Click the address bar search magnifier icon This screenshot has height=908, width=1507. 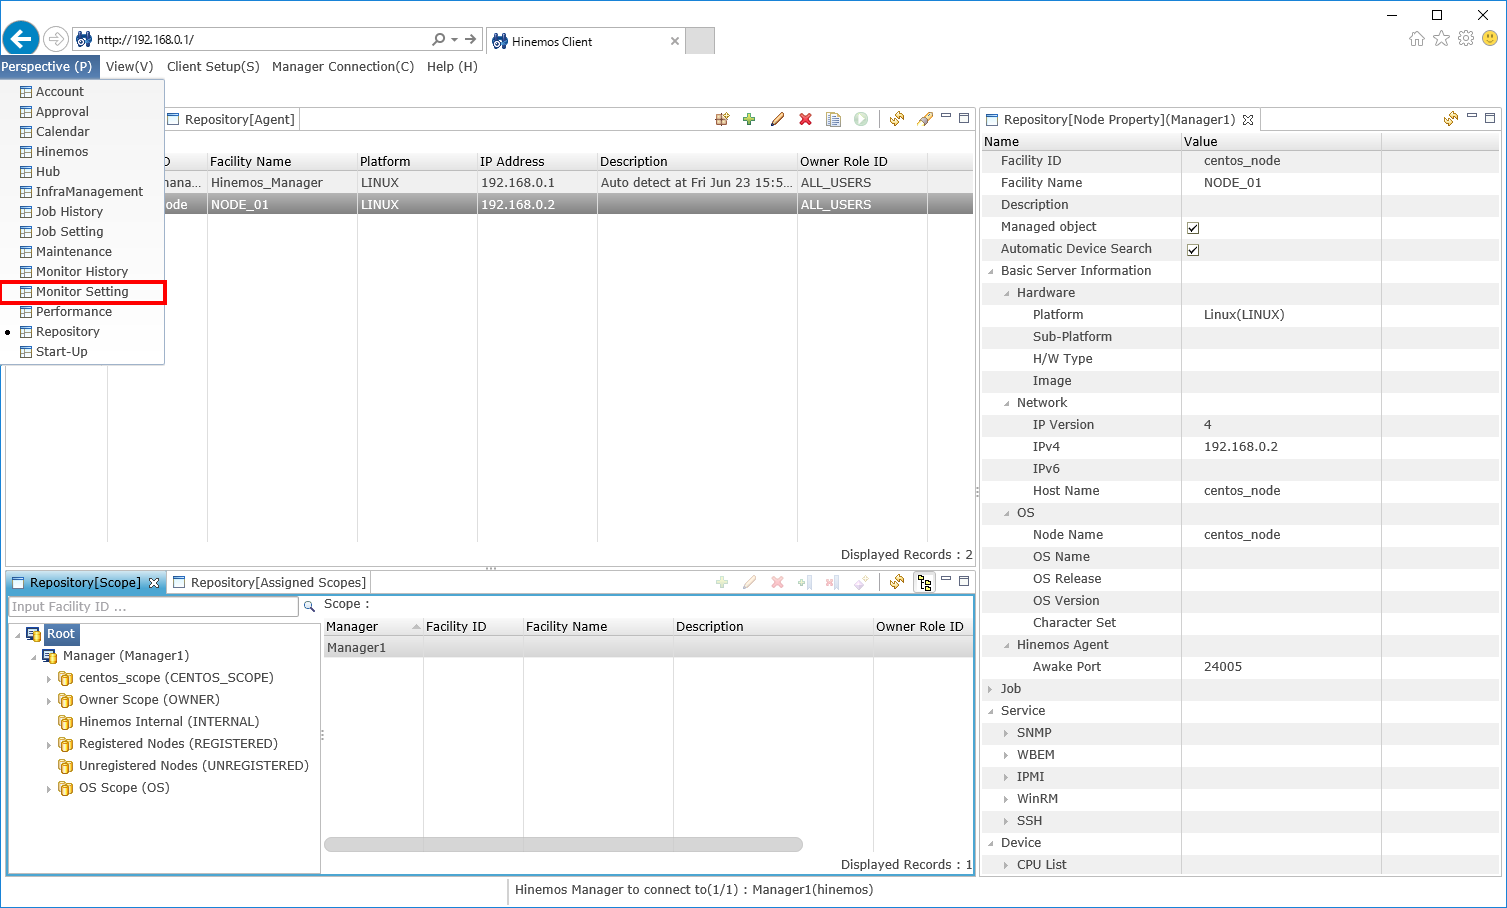[438, 40]
